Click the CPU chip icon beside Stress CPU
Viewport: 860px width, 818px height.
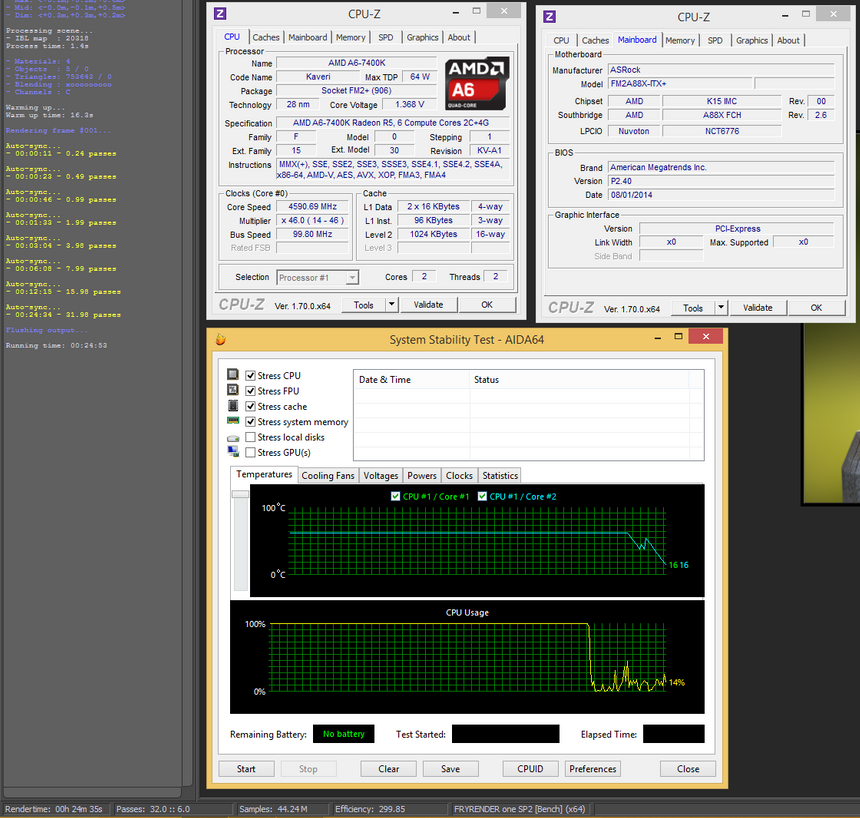pyautogui.click(x=233, y=376)
